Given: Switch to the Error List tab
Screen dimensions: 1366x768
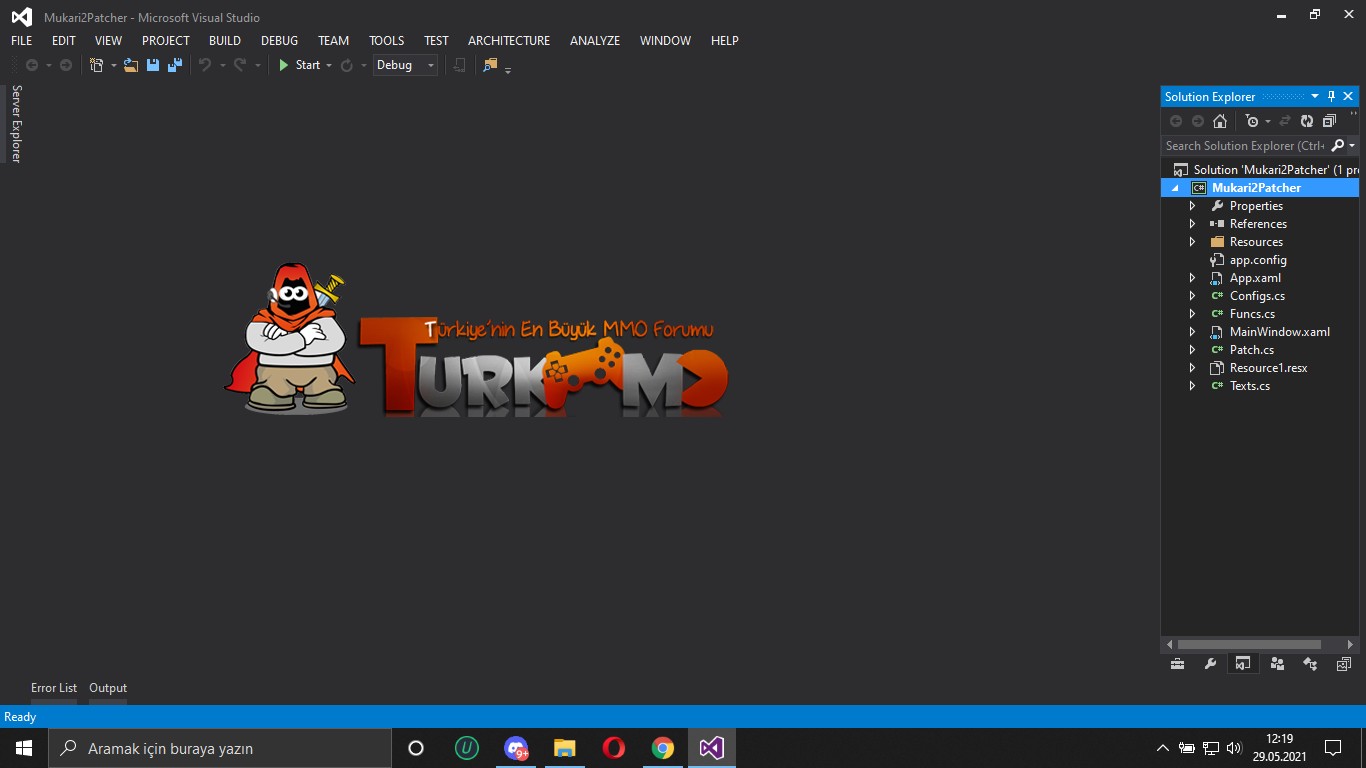Looking at the screenshot, I should [54, 688].
